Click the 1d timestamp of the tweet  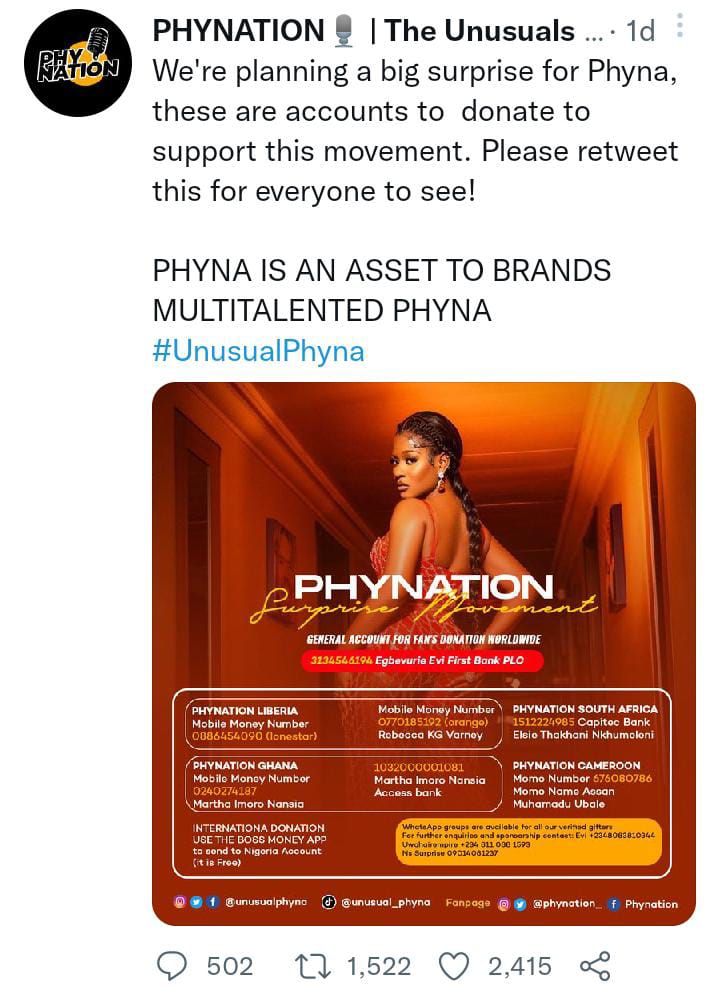639,32
